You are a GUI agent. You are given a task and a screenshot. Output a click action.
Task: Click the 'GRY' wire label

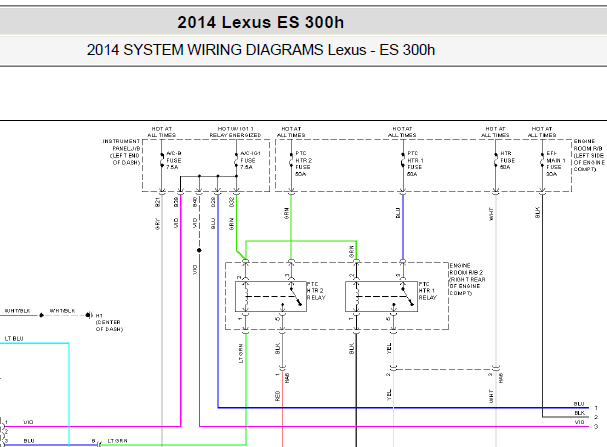pyautogui.click(x=158, y=224)
